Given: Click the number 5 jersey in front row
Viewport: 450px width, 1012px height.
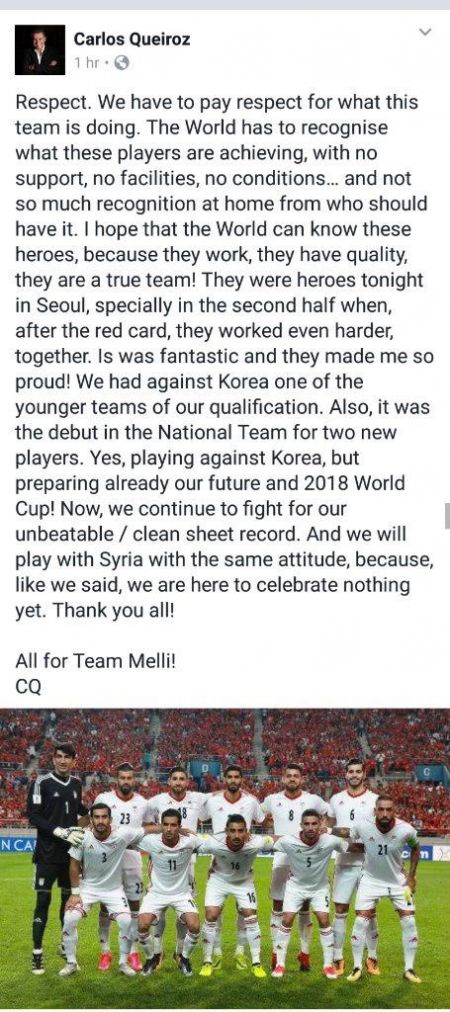Looking at the screenshot, I should (309, 860).
